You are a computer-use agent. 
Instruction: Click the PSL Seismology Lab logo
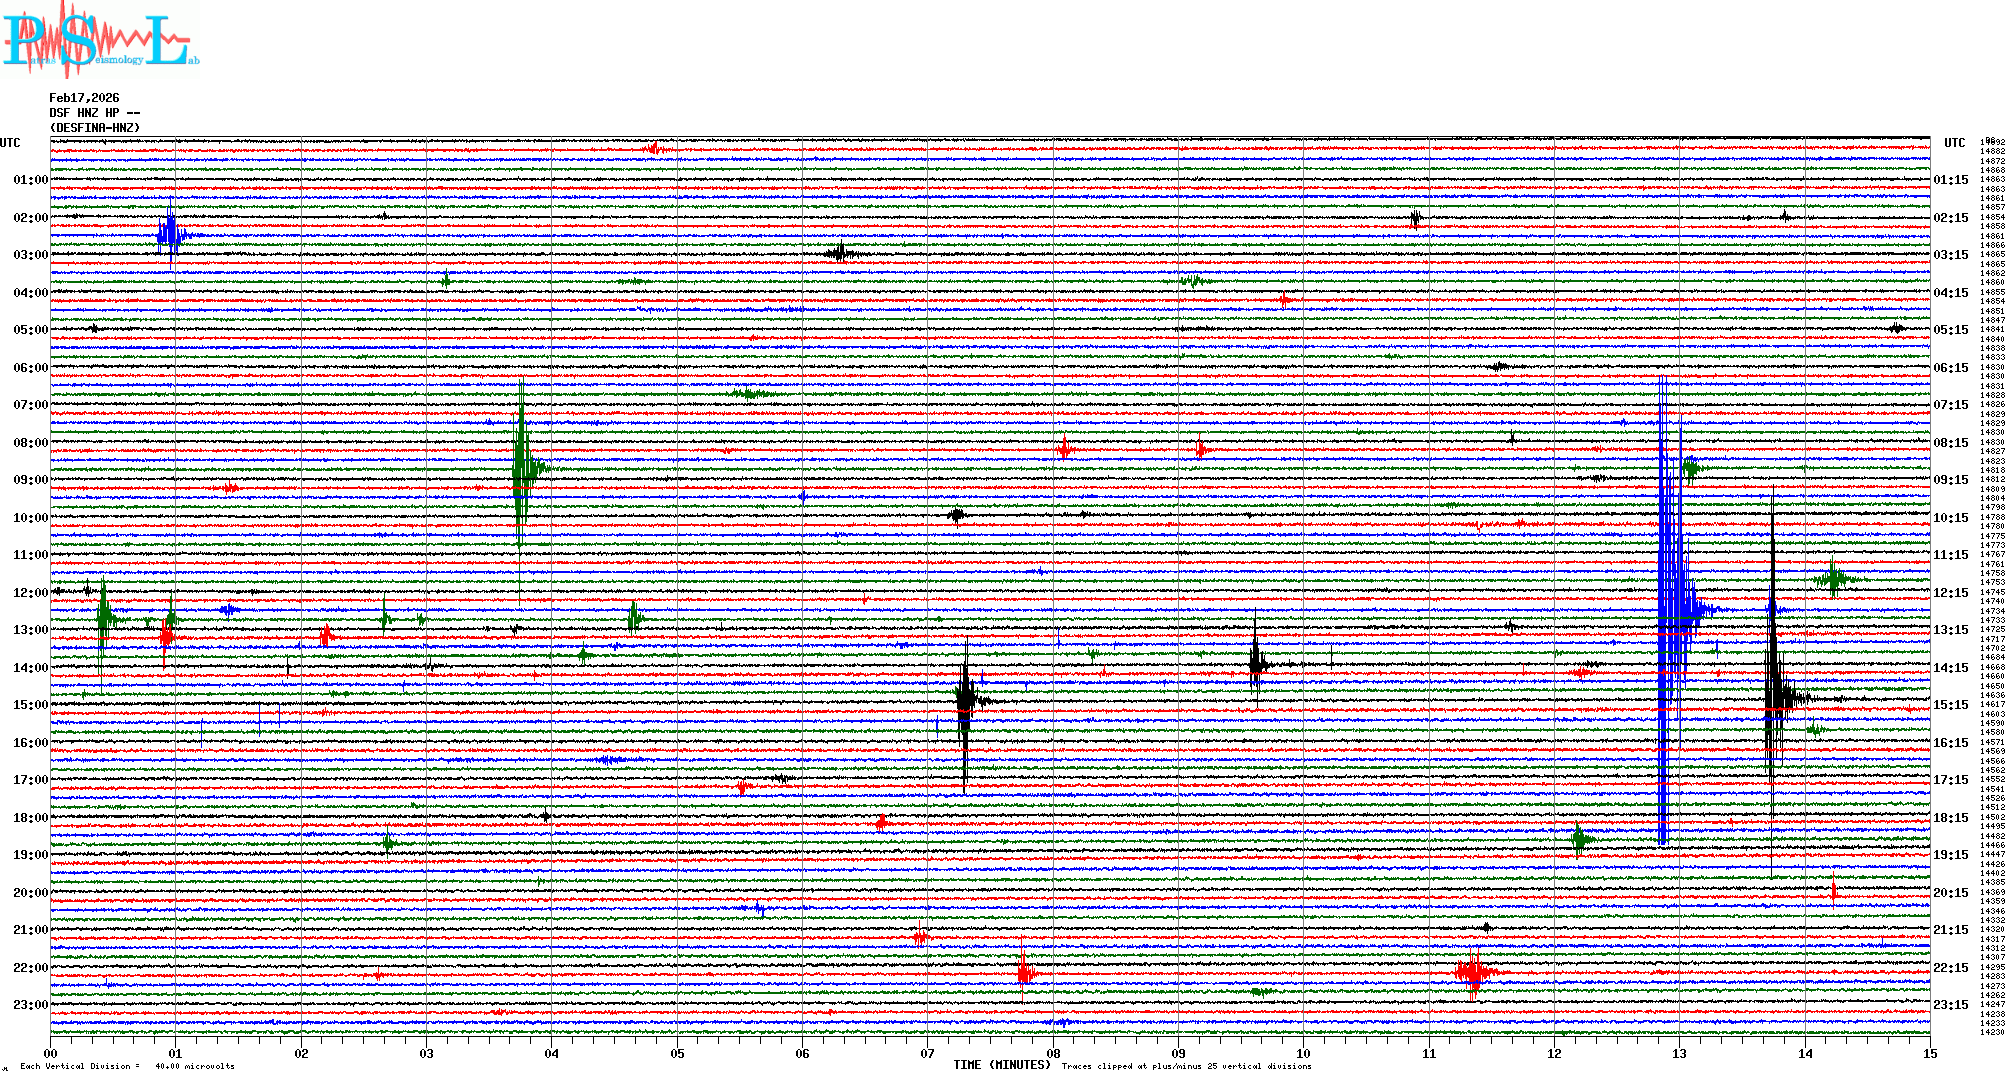100,40
